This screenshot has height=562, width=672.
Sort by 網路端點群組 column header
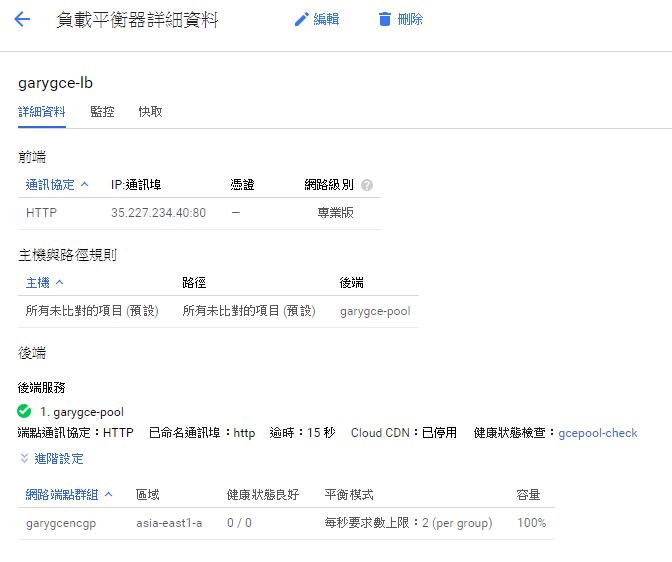point(62,495)
